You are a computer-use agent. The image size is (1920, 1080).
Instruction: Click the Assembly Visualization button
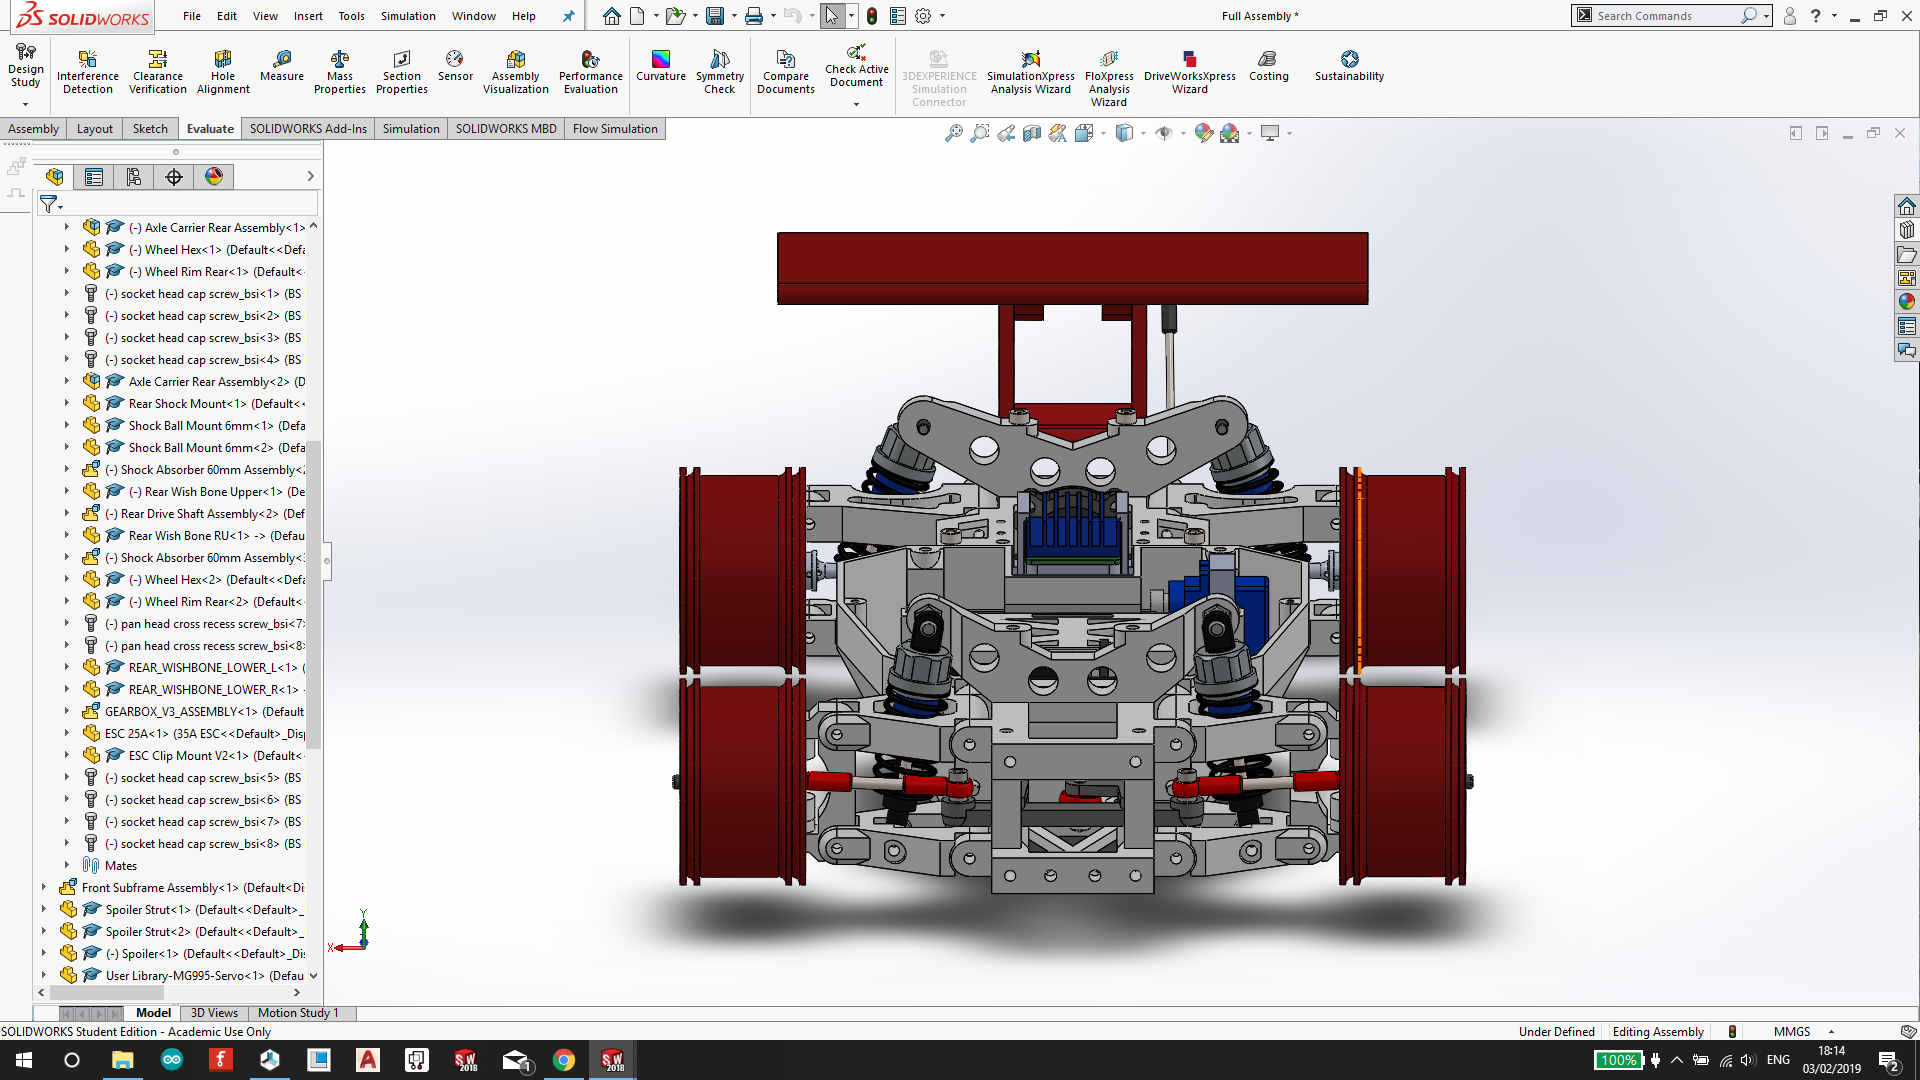(x=514, y=73)
